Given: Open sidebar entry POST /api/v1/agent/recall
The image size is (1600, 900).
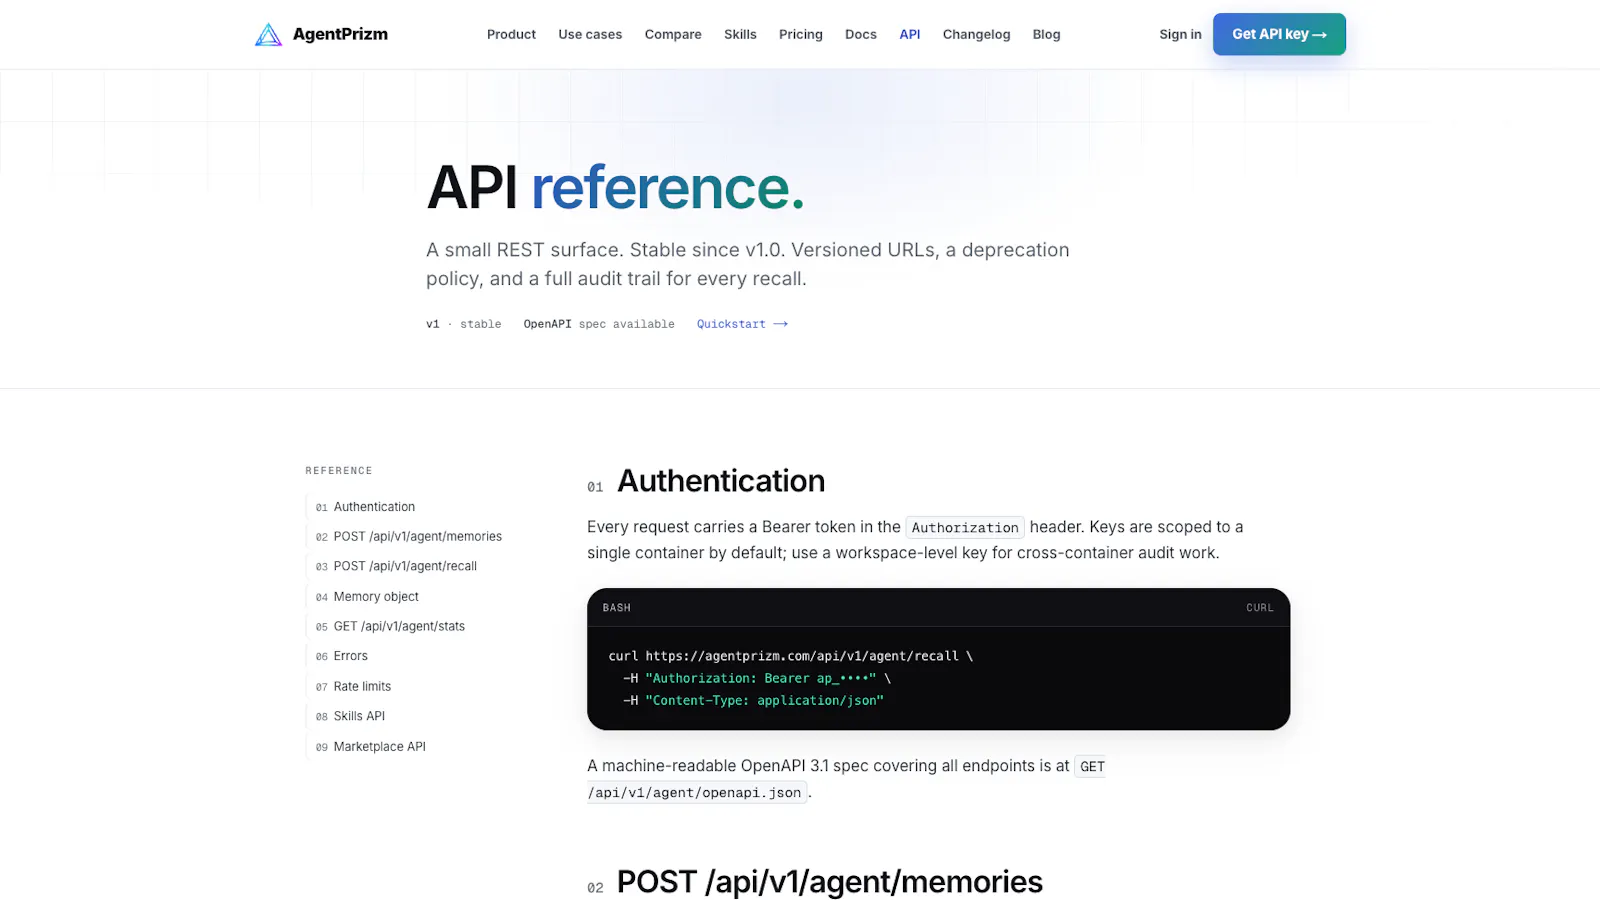Looking at the screenshot, I should coord(396,566).
